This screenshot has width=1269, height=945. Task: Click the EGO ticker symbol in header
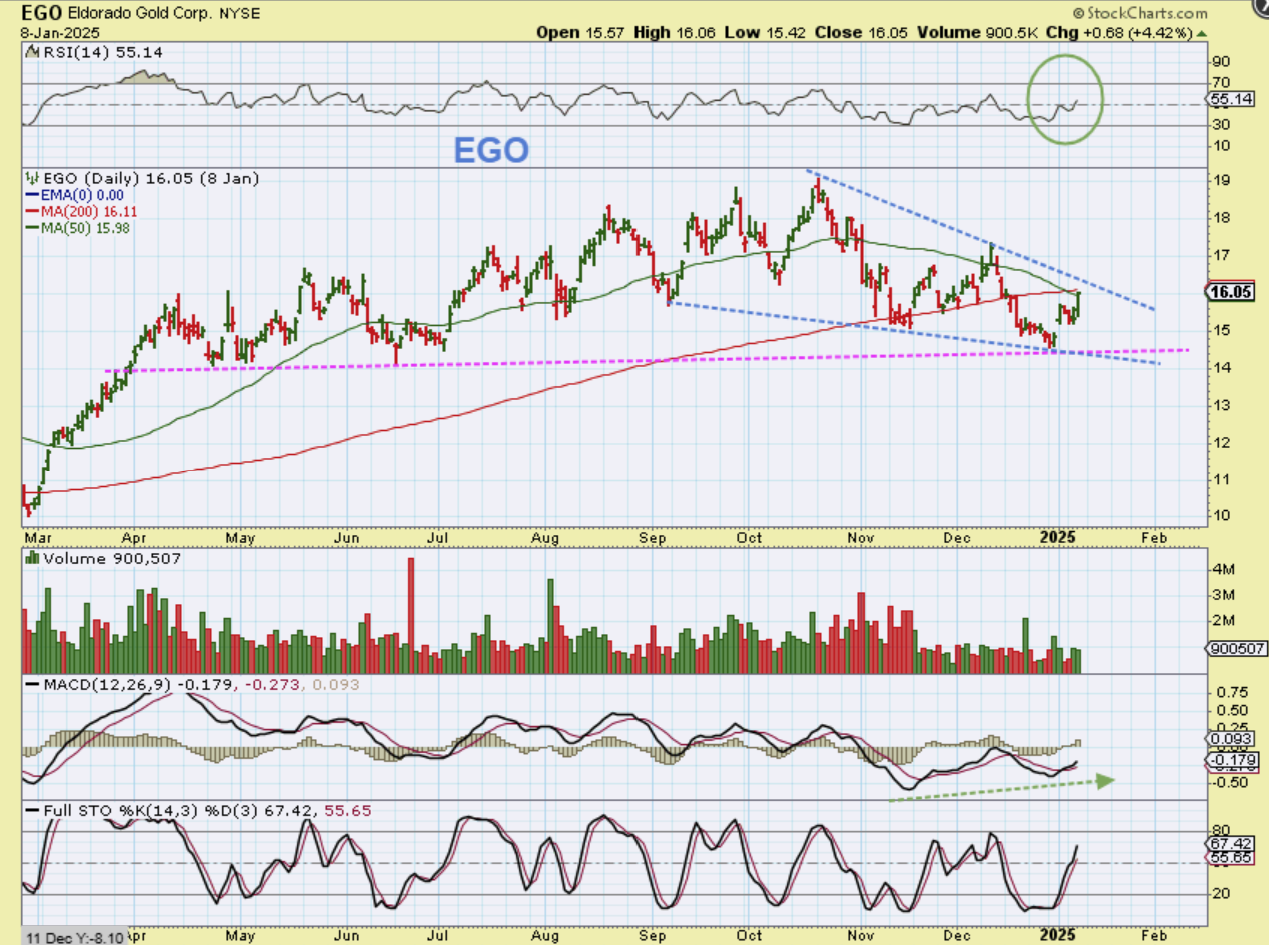(43, 14)
